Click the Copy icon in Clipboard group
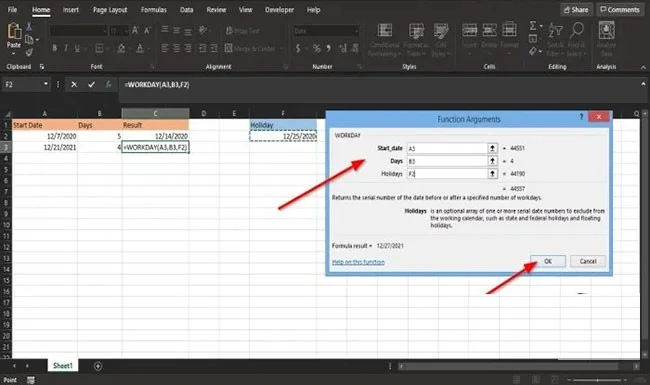 coord(29,40)
